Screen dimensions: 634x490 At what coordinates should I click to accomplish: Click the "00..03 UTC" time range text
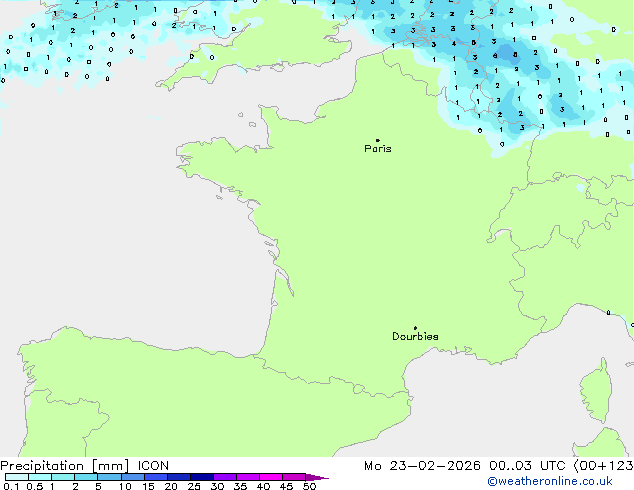pyautogui.click(x=527, y=466)
